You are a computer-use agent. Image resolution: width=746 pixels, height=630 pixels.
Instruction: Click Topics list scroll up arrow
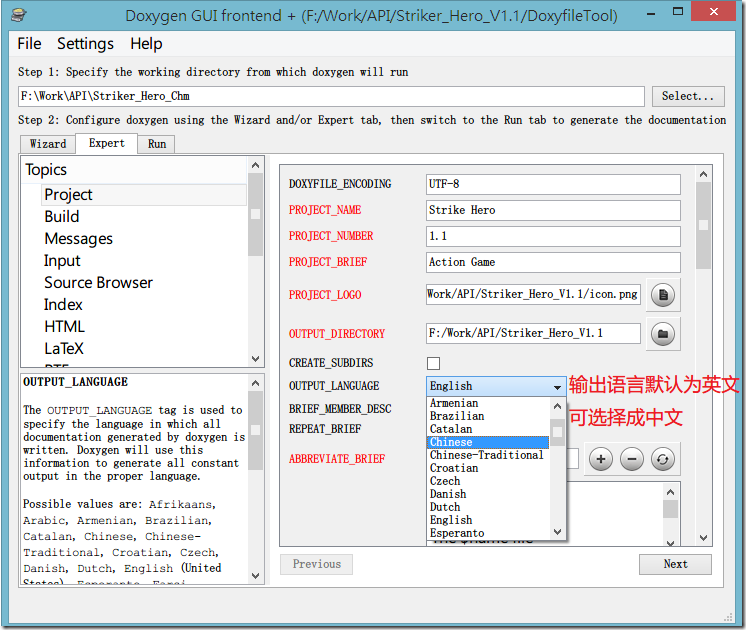[255, 165]
